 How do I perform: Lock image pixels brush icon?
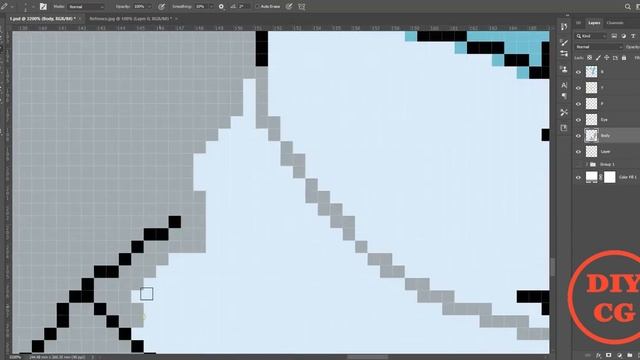[598, 58]
